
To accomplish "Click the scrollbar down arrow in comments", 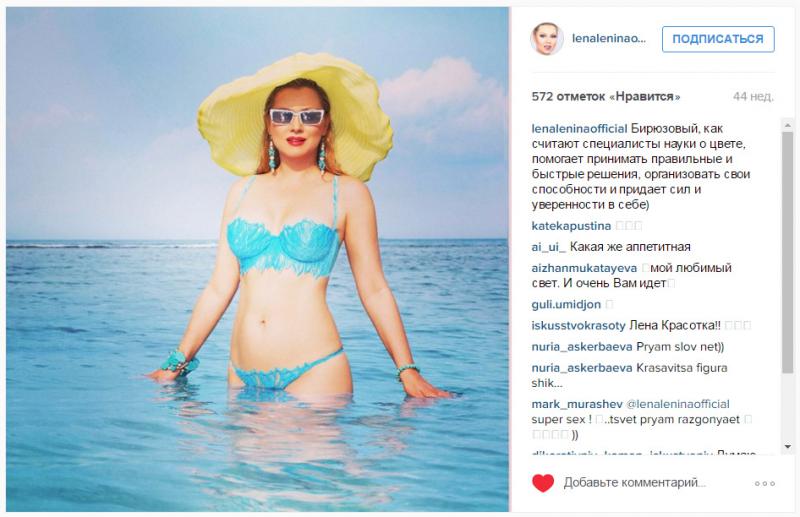I will pos(787,447).
